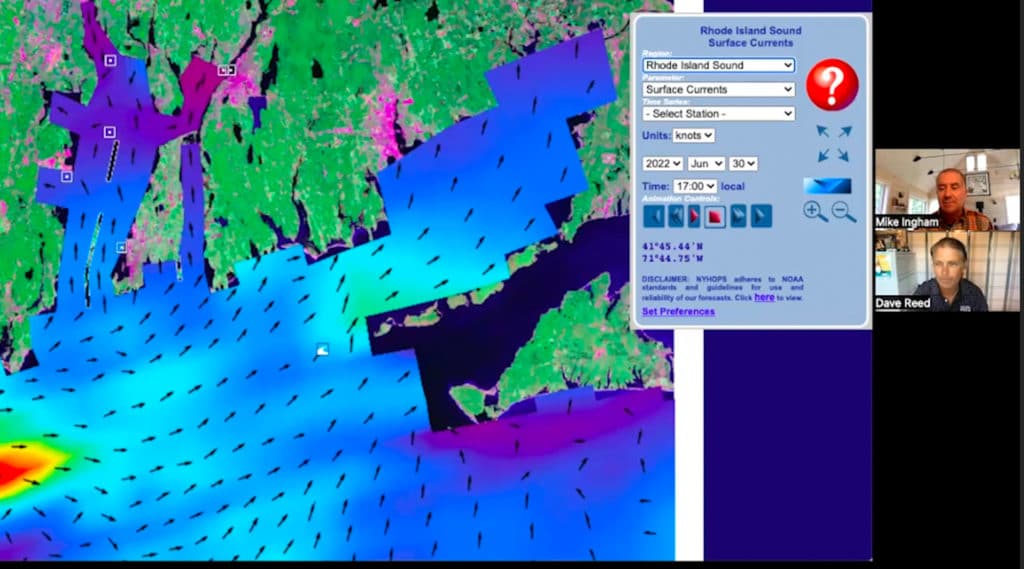Click the blue color scale legend swatch
Screen dimensions: 1024x569
pos(827,185)
